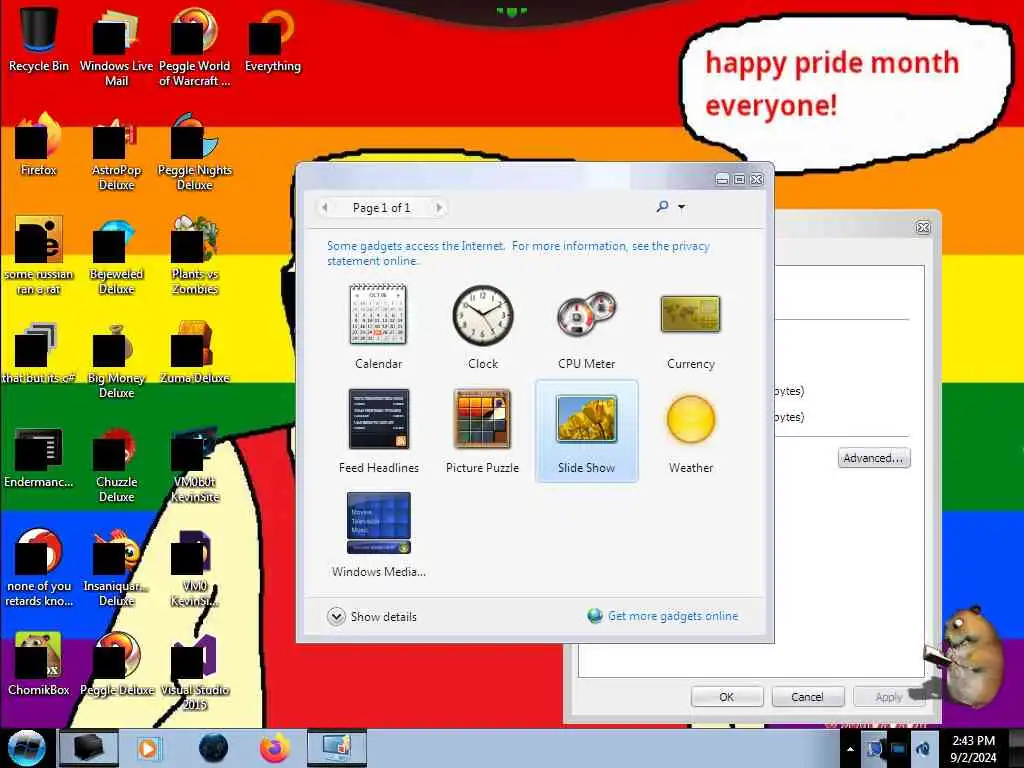Select the Big Money Deluxe desktop icon
This screenshot has height=768, width=1024.
click(116, 359)
